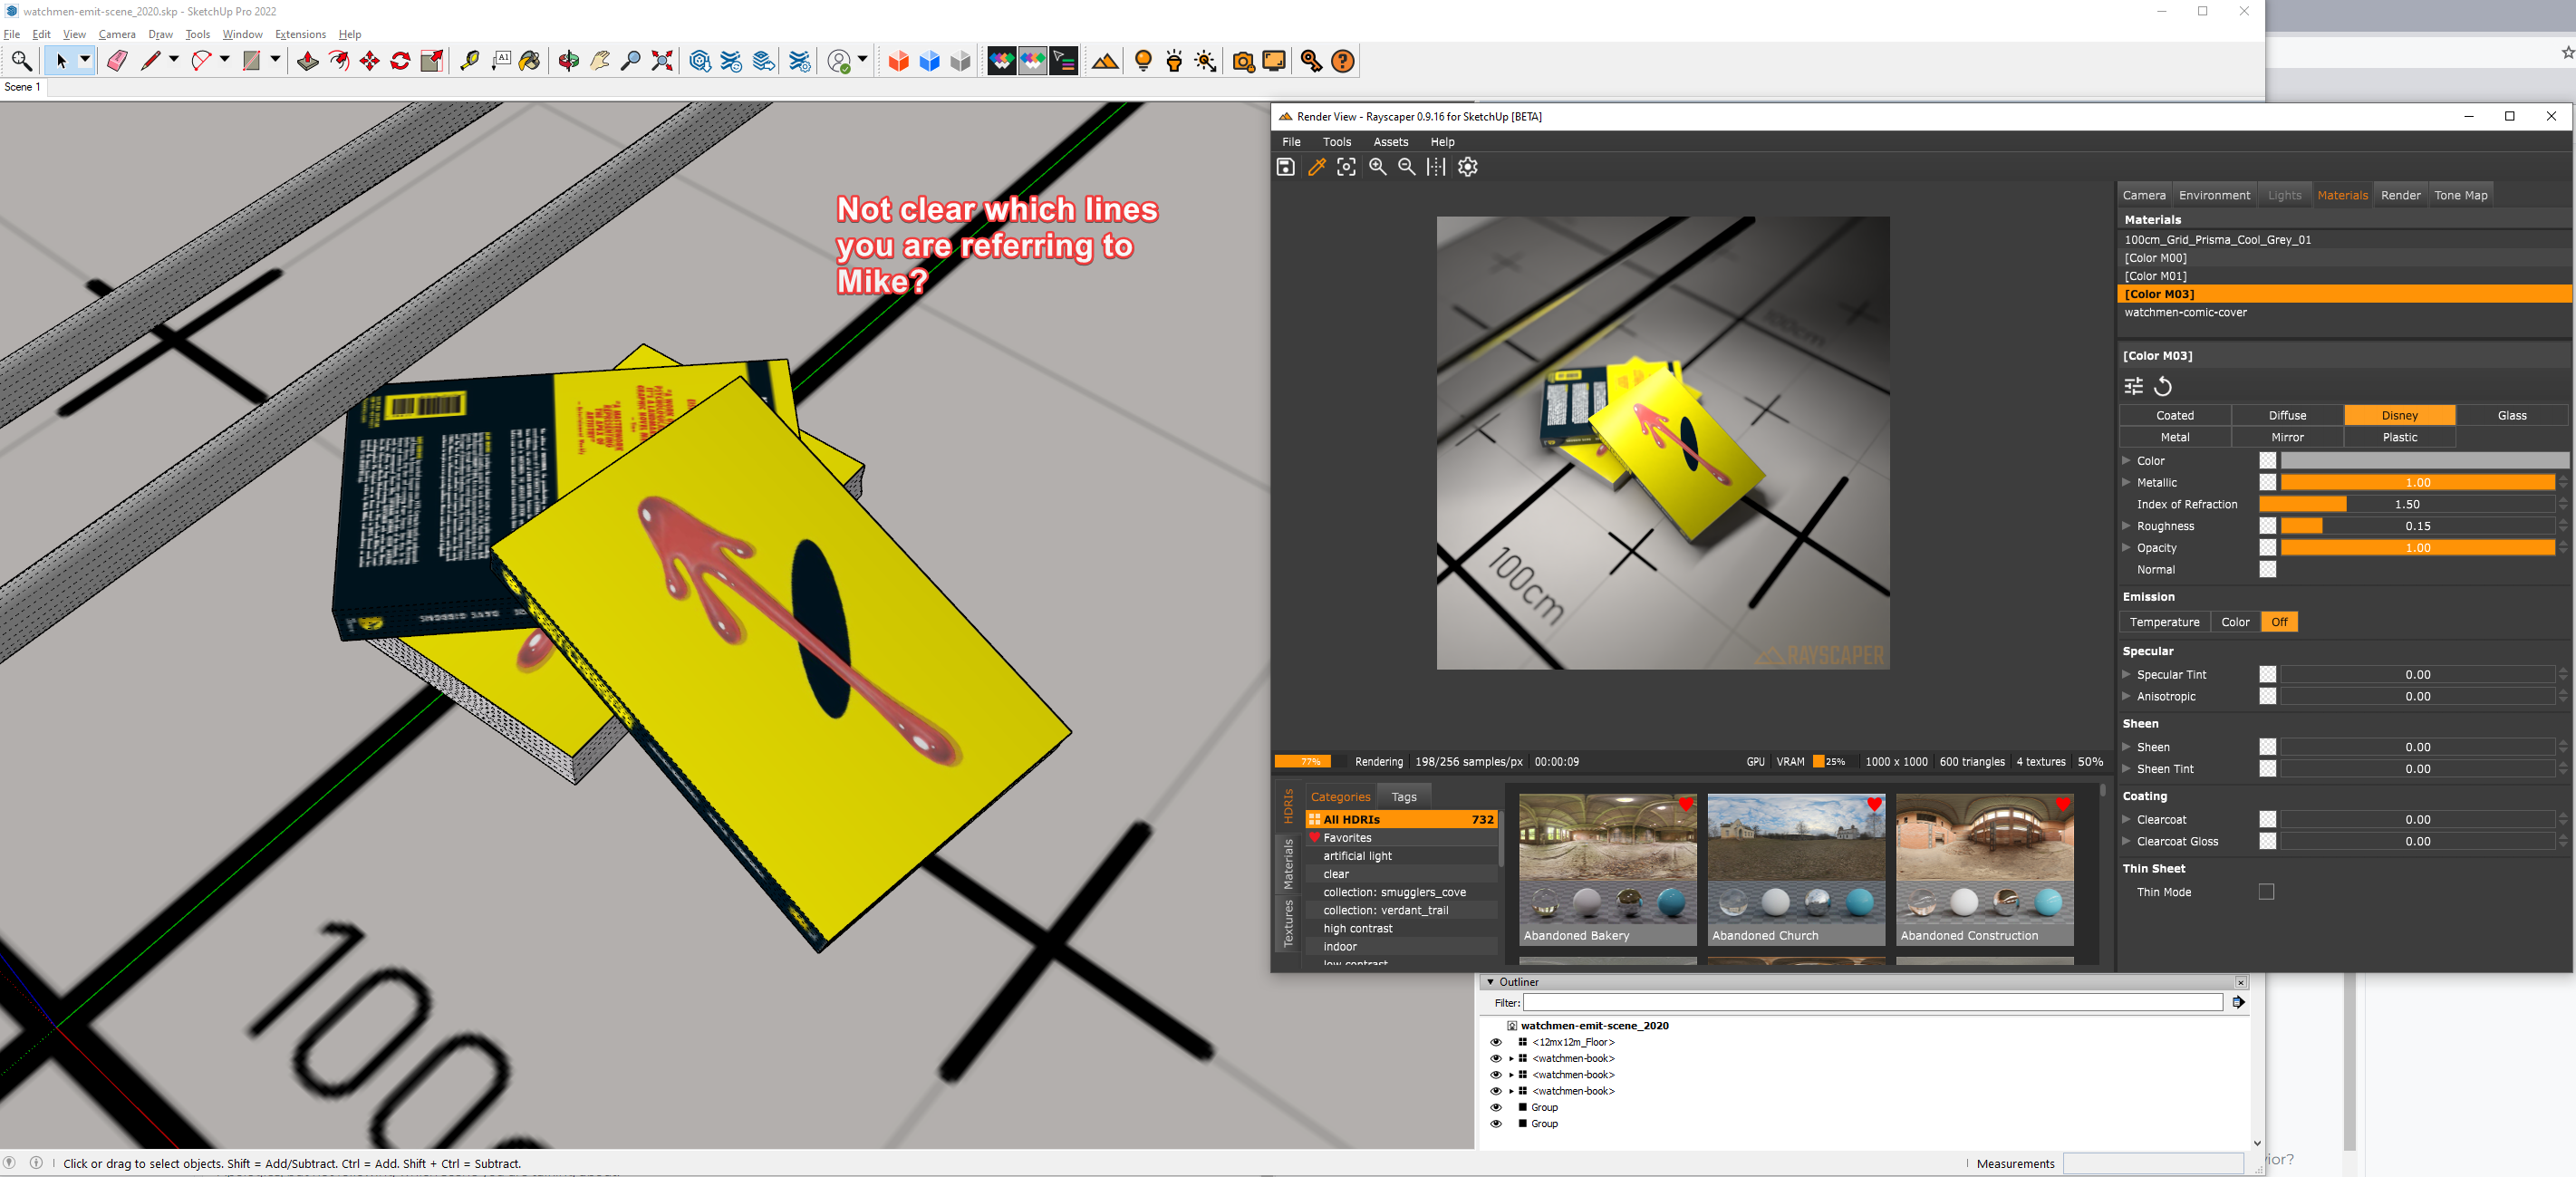Choose the Push/Pull tool

click(x=307, y=61)
